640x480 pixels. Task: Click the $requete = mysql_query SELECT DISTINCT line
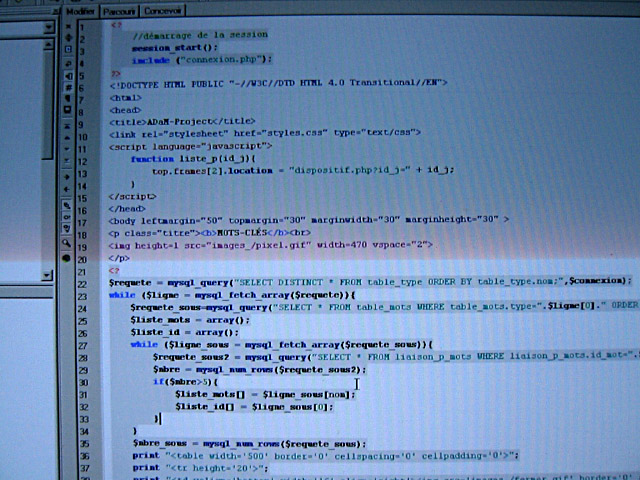[370, 282]
